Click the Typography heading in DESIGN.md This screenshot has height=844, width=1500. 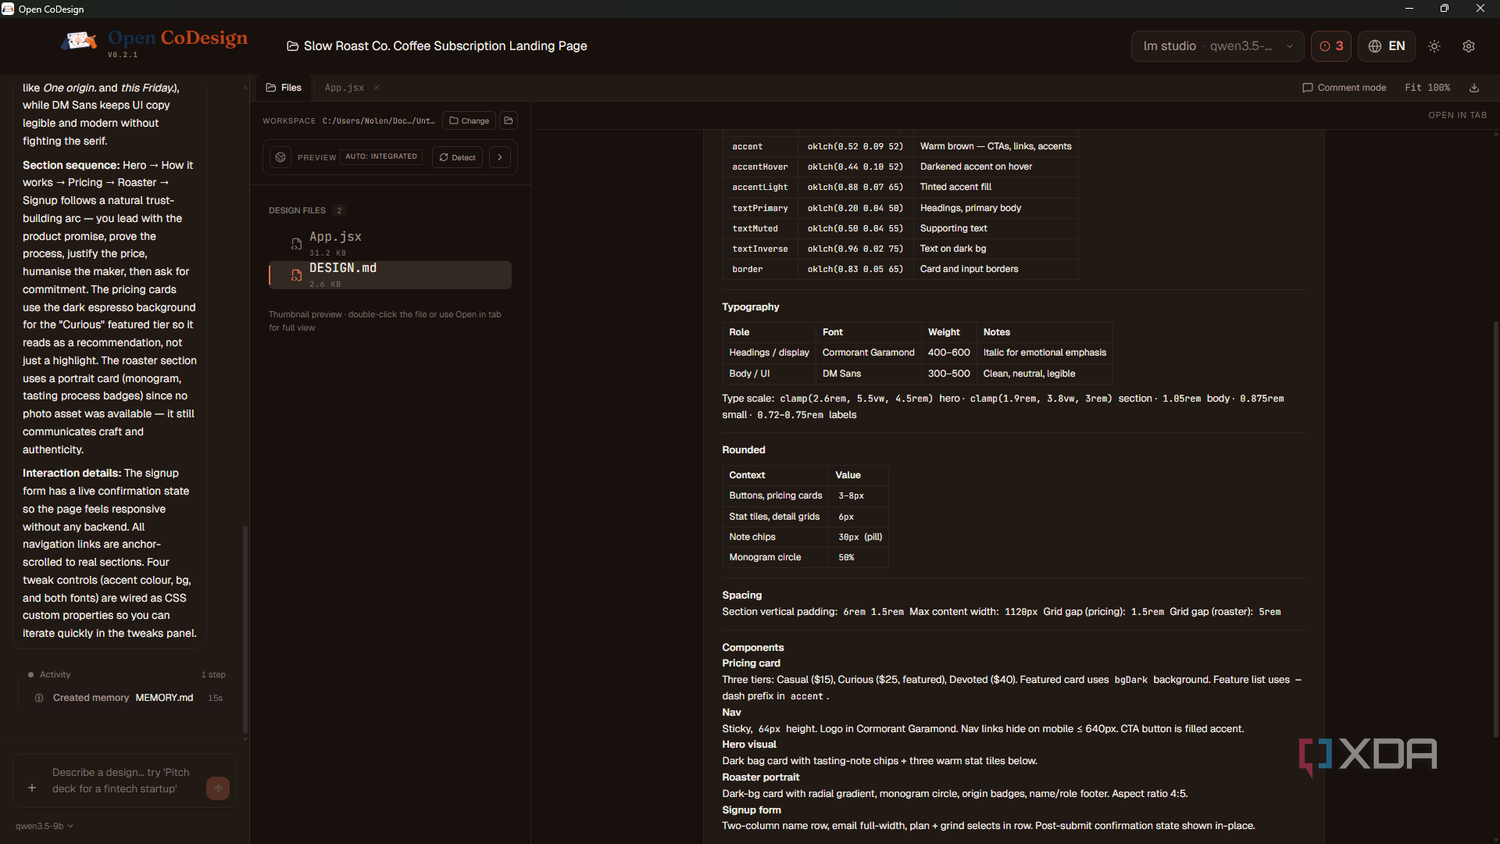[750, 307]
